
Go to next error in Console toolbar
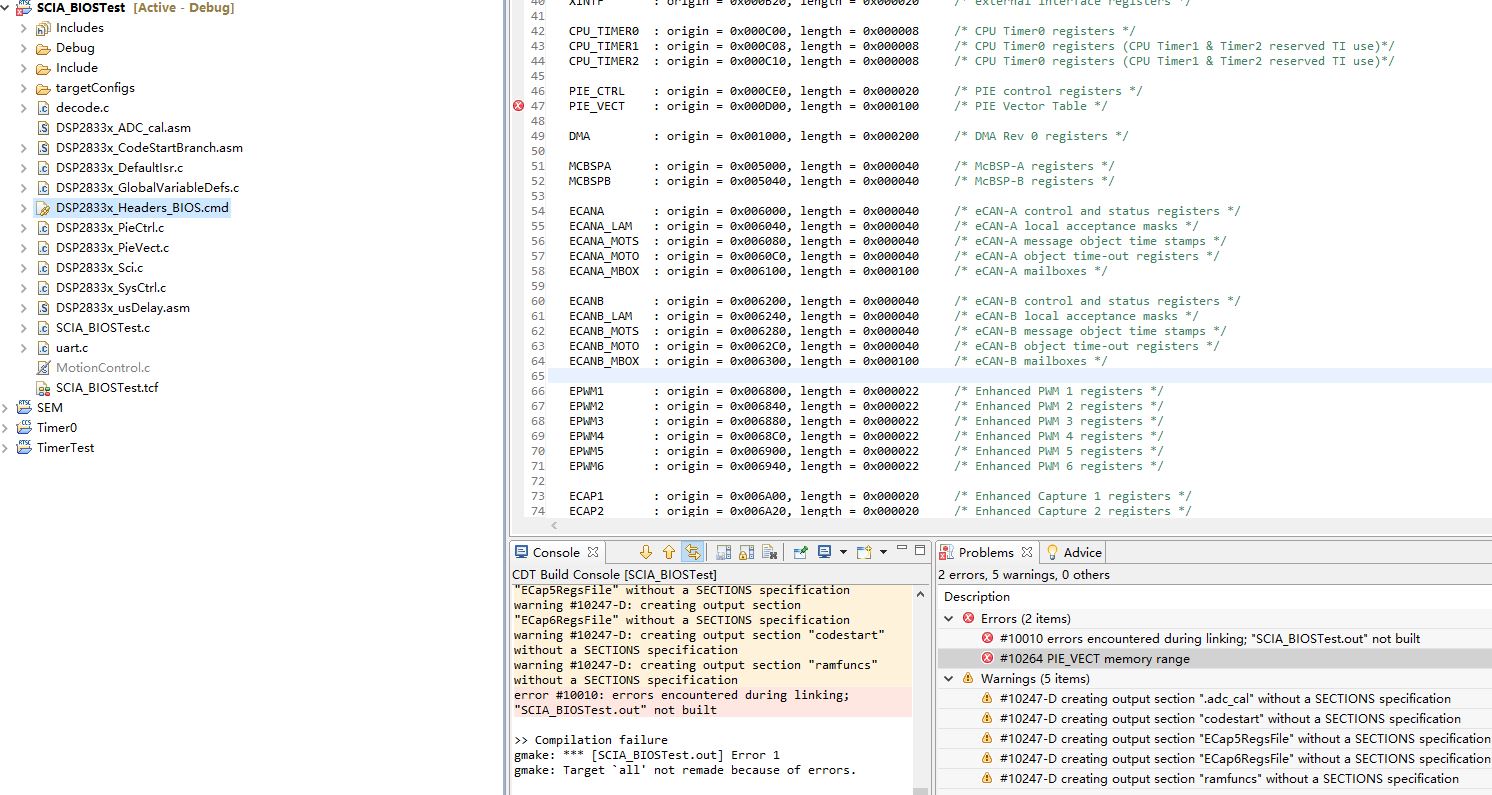tap(645, 552)
